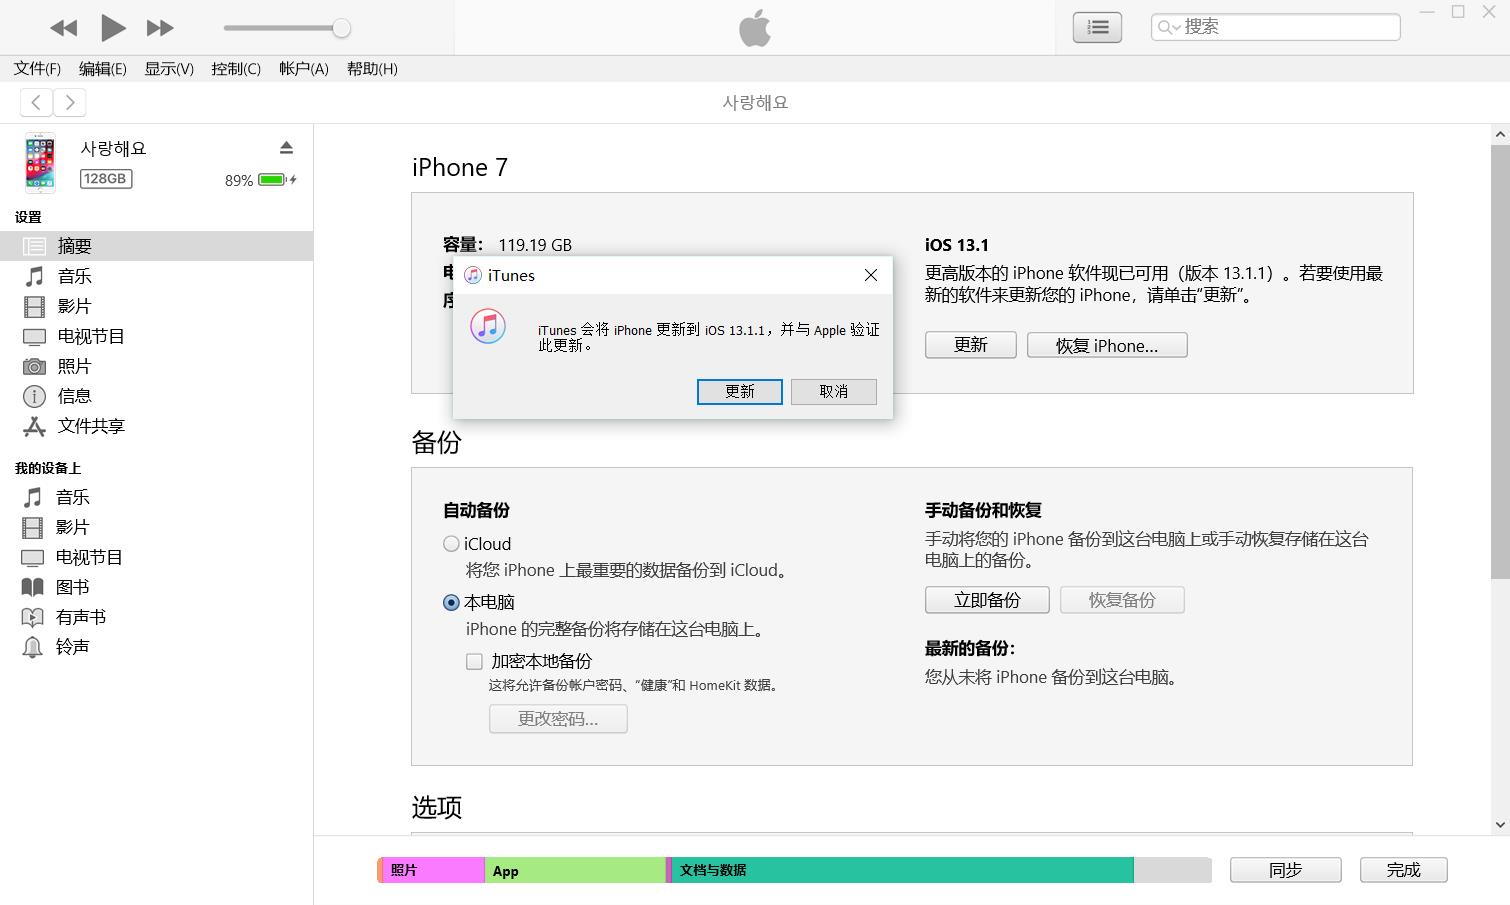Confirm the update with the 更新 dialog button

(739, 391)
